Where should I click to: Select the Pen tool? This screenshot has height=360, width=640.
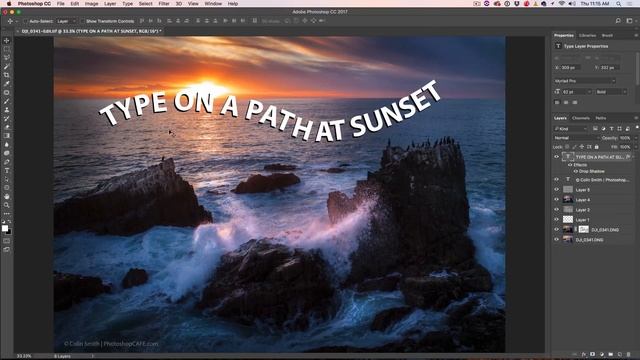click(x=7, y=162)
